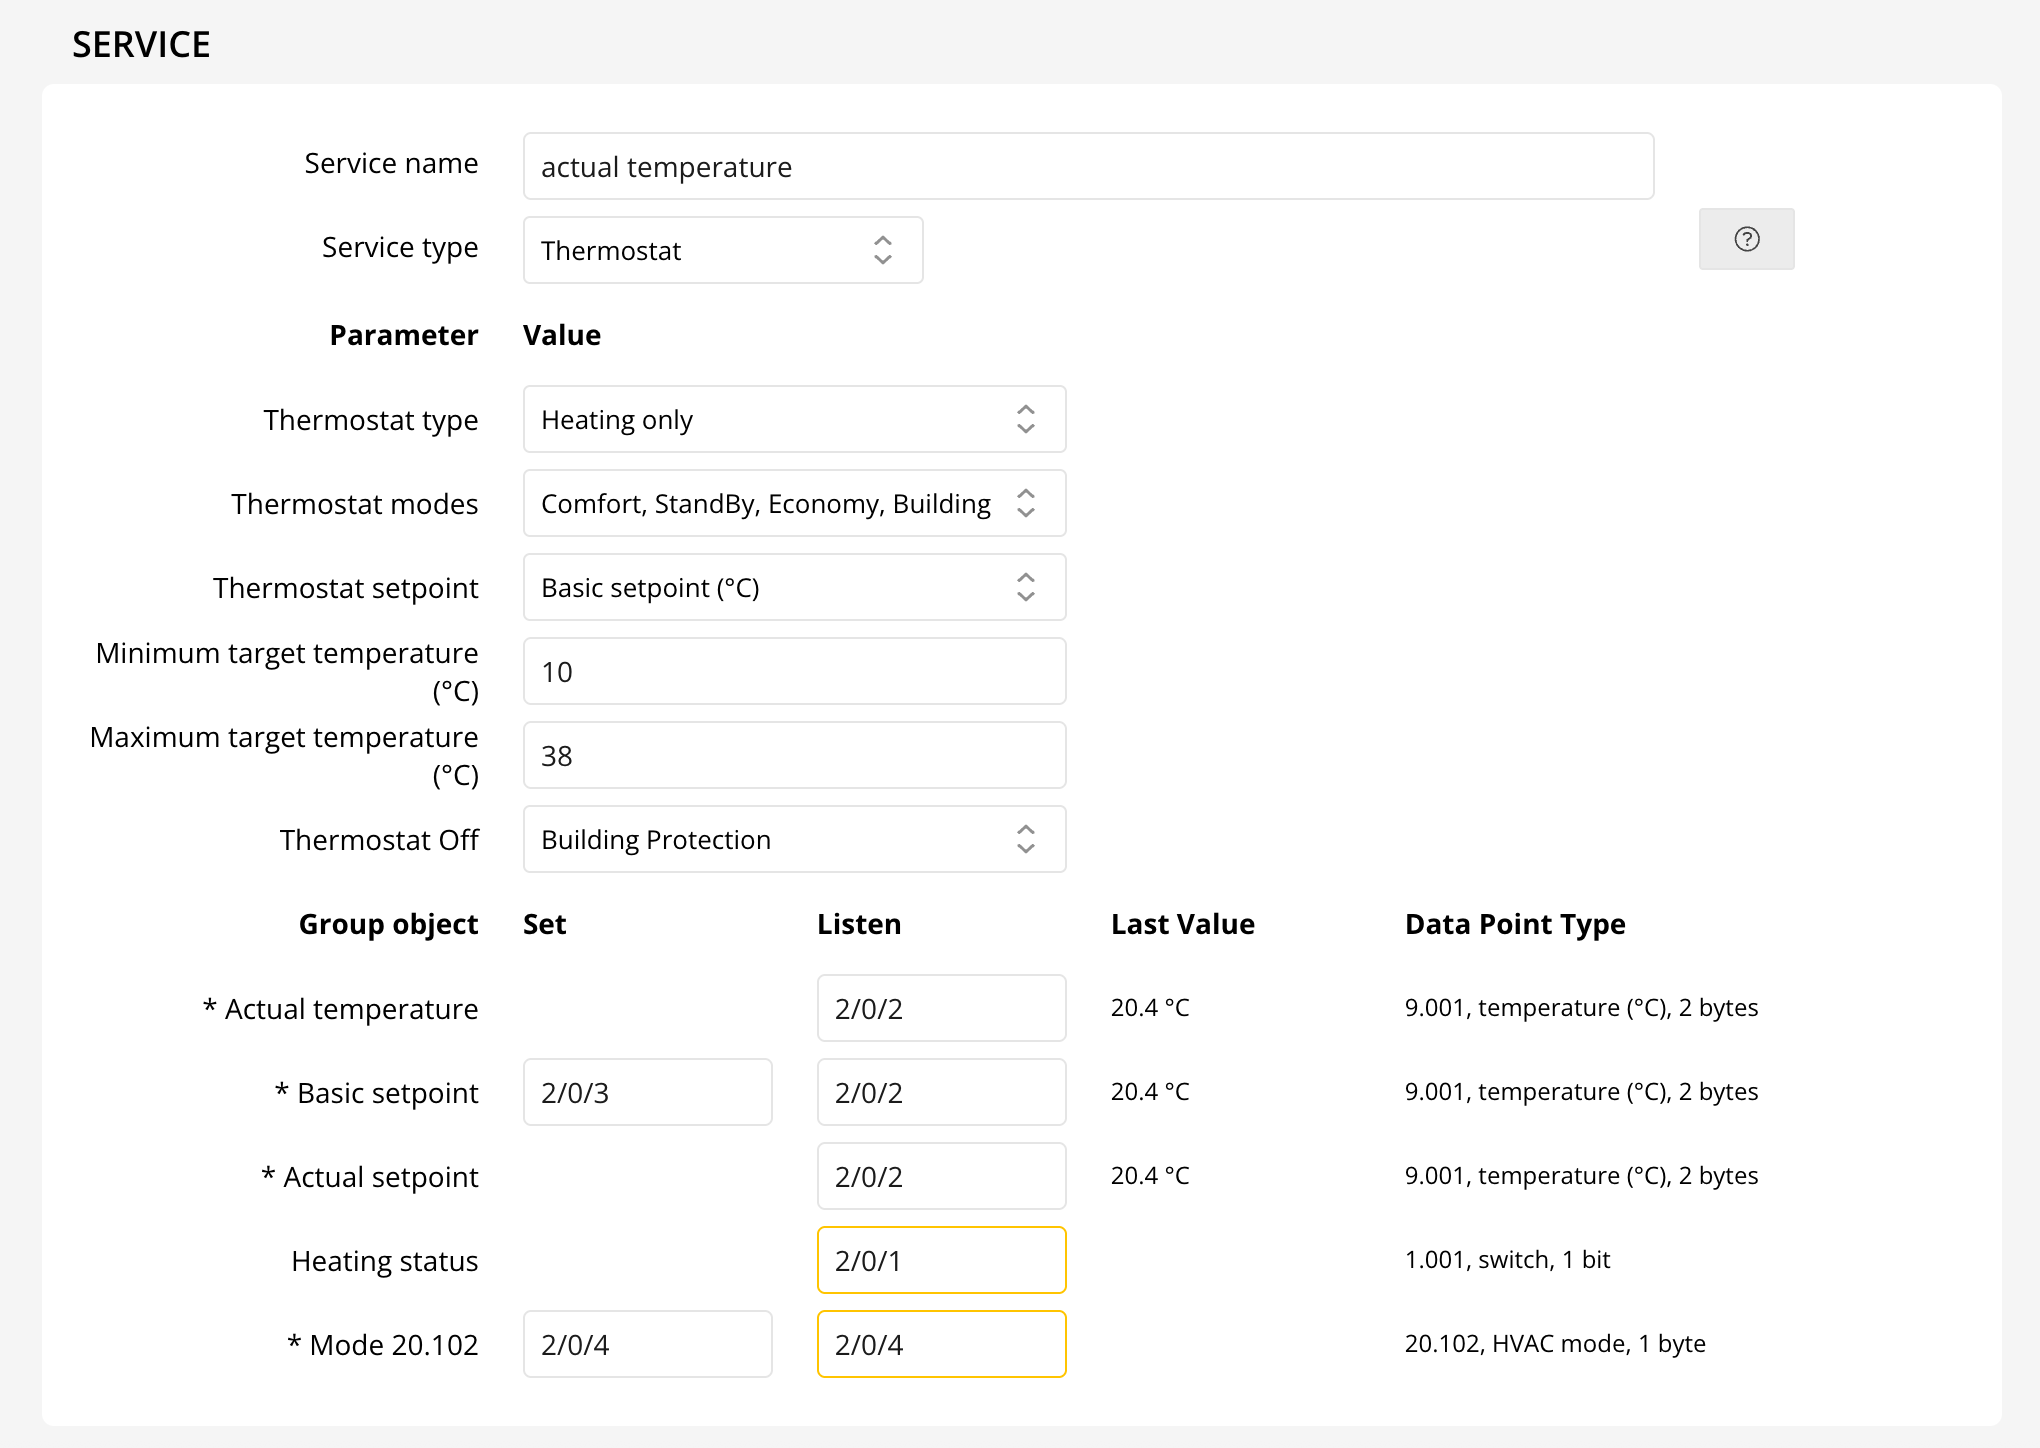Click the Mode 20.102 Listen address field
This screenshot has width=2040, height=1448.
tap(940, 1344)
